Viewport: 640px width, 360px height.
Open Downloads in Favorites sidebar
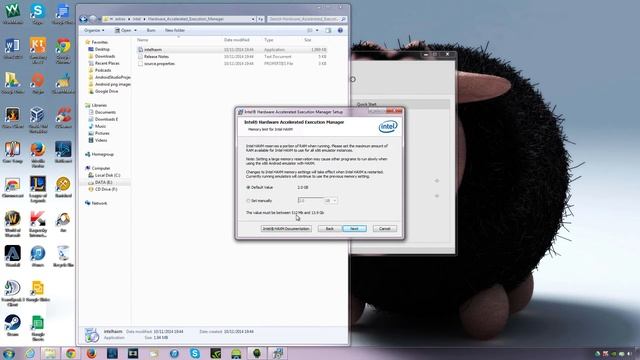[x=104, y=56]
